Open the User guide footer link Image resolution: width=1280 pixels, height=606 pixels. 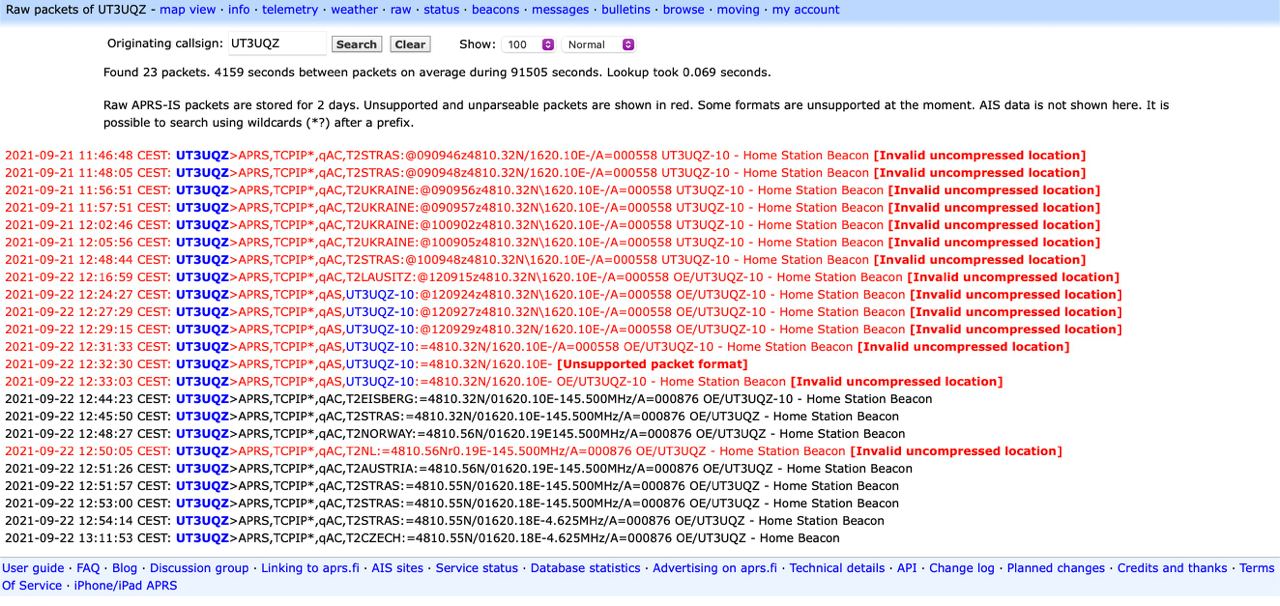[33, 568]
